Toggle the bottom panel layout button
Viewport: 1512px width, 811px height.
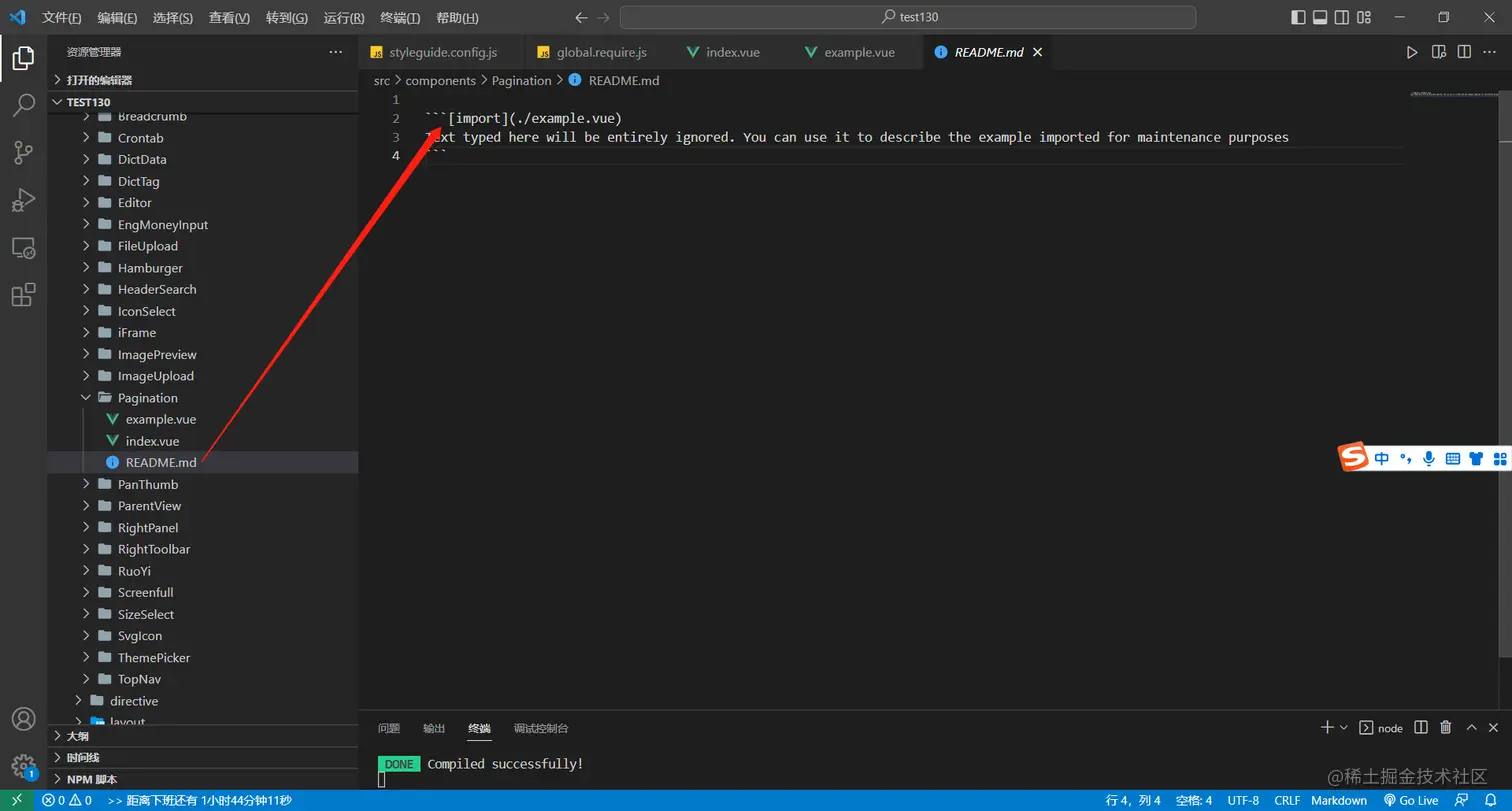1320,17
